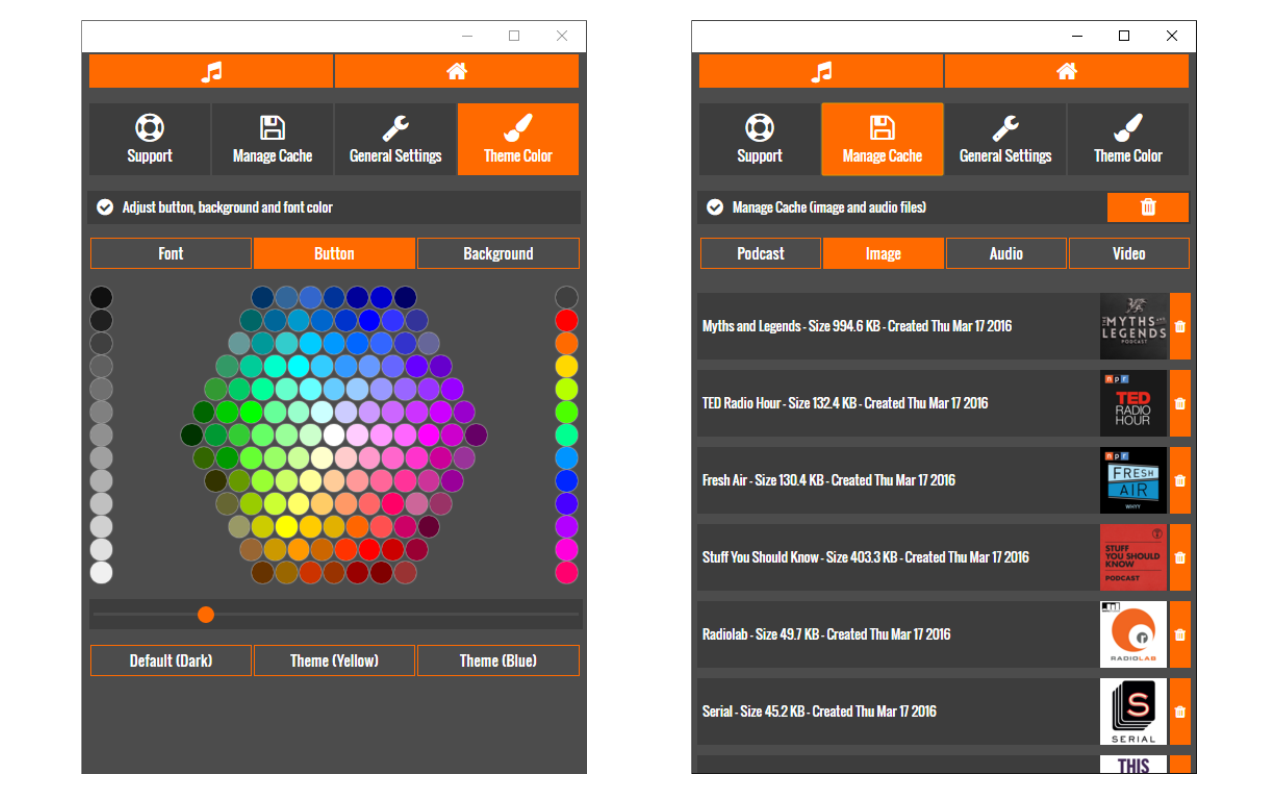Image resolution: width=1280 pixels, height=800 pixels.
Task: Switch to the Font color tab
Action: coord(170,253)
